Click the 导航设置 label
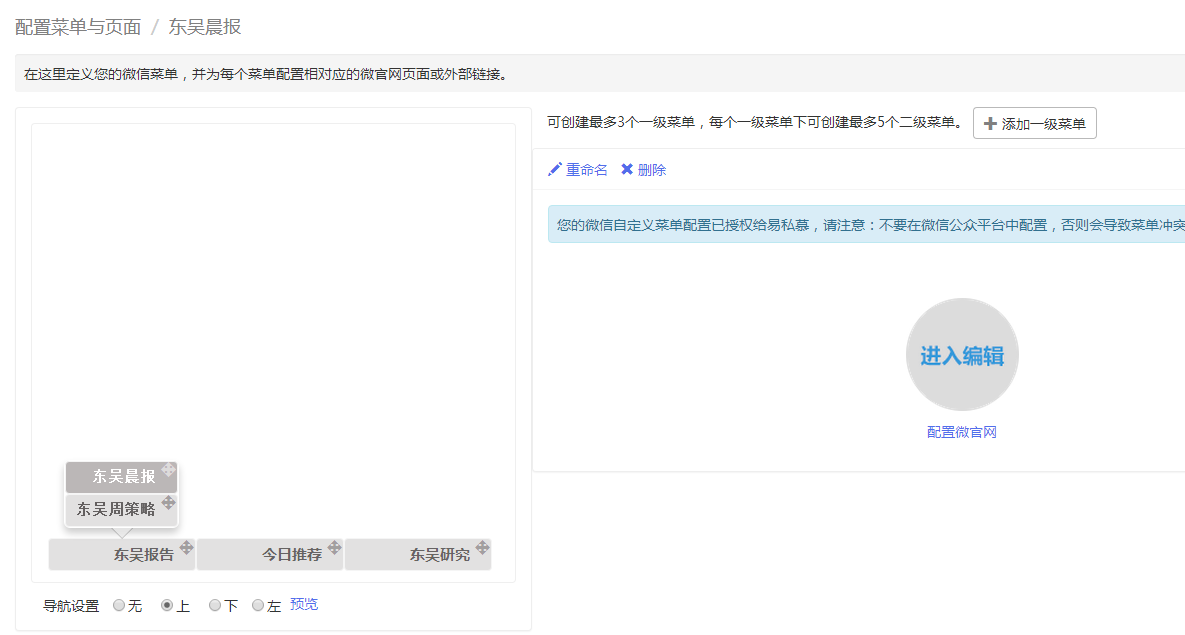The width and height of the screenshot is (1185, 635). click(x=71, y=606)
